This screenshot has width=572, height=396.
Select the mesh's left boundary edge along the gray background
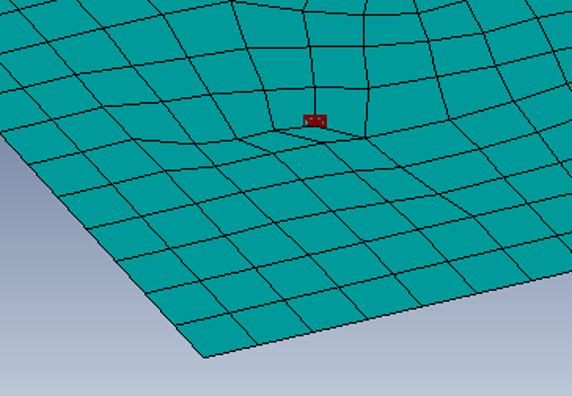(x=102, y=245)
